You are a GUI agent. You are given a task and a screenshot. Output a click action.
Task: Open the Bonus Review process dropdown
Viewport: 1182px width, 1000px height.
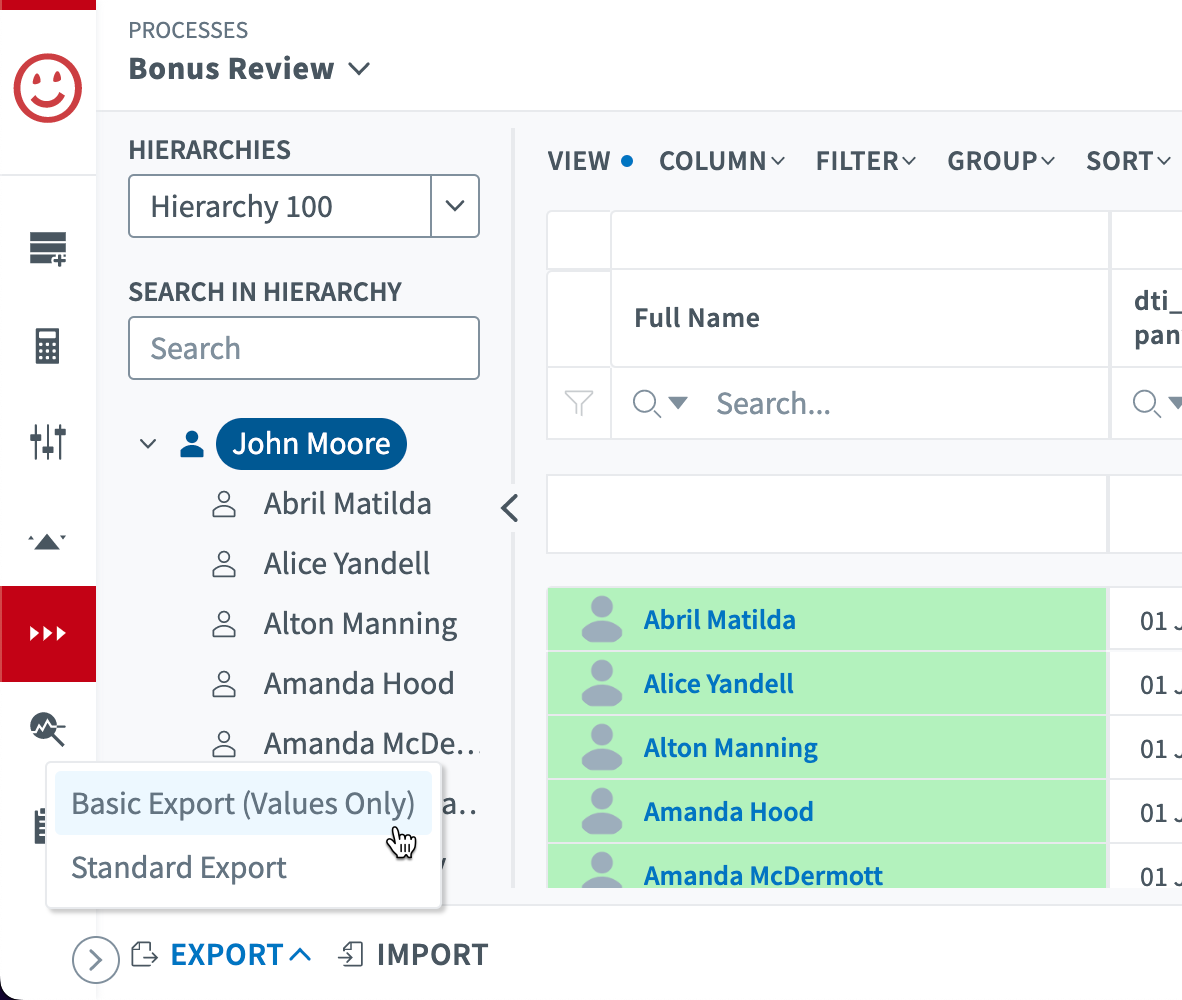359,69
